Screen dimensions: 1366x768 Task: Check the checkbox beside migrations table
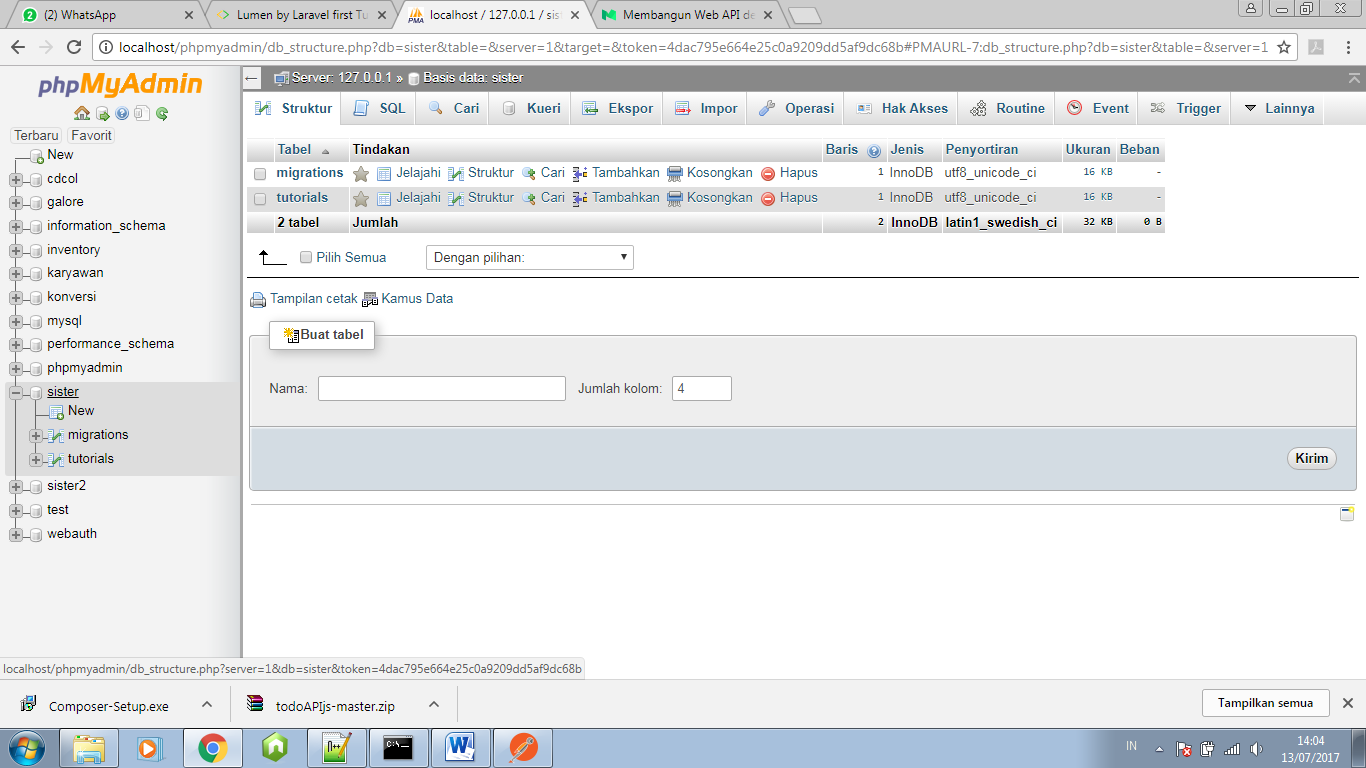(261, 172)
